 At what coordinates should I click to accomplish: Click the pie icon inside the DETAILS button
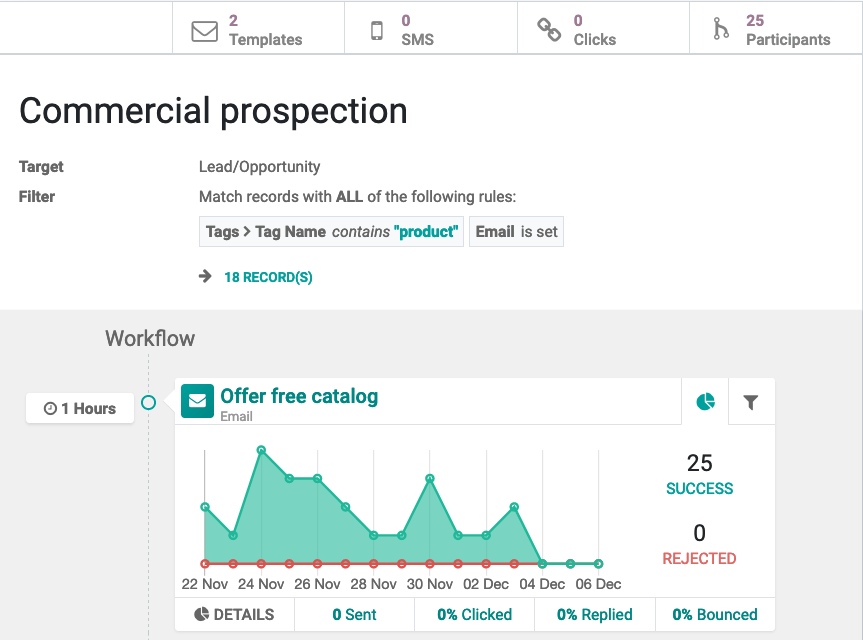200,614
